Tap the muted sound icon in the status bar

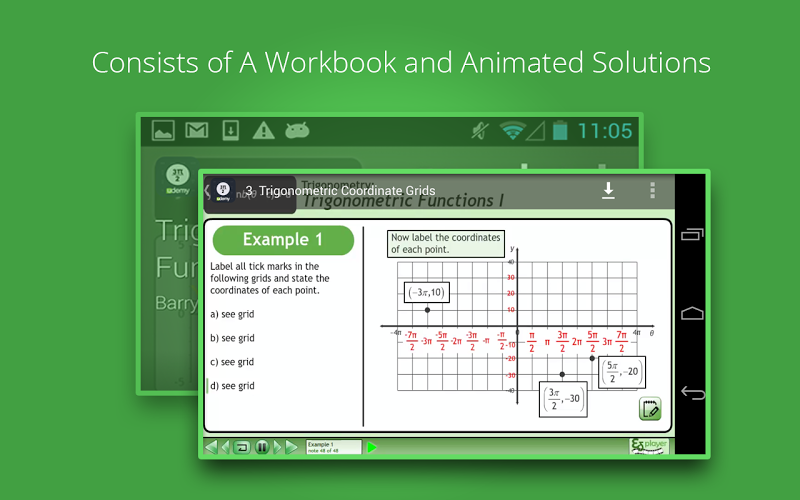[480, 131]
